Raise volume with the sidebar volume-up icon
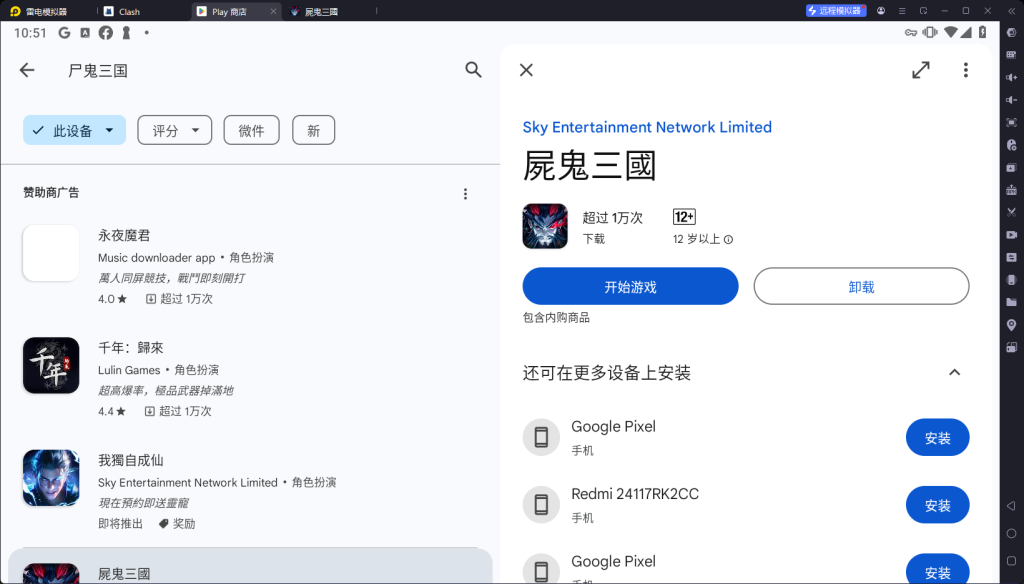Screen dimensions: 1024x584 (1012, 77)
